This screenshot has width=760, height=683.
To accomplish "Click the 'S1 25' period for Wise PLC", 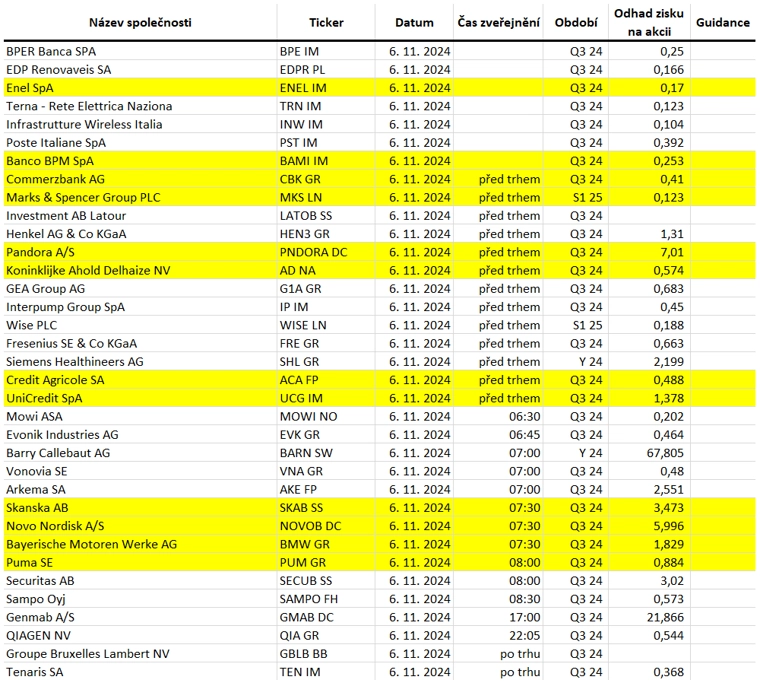I will [x=587, y=325].
